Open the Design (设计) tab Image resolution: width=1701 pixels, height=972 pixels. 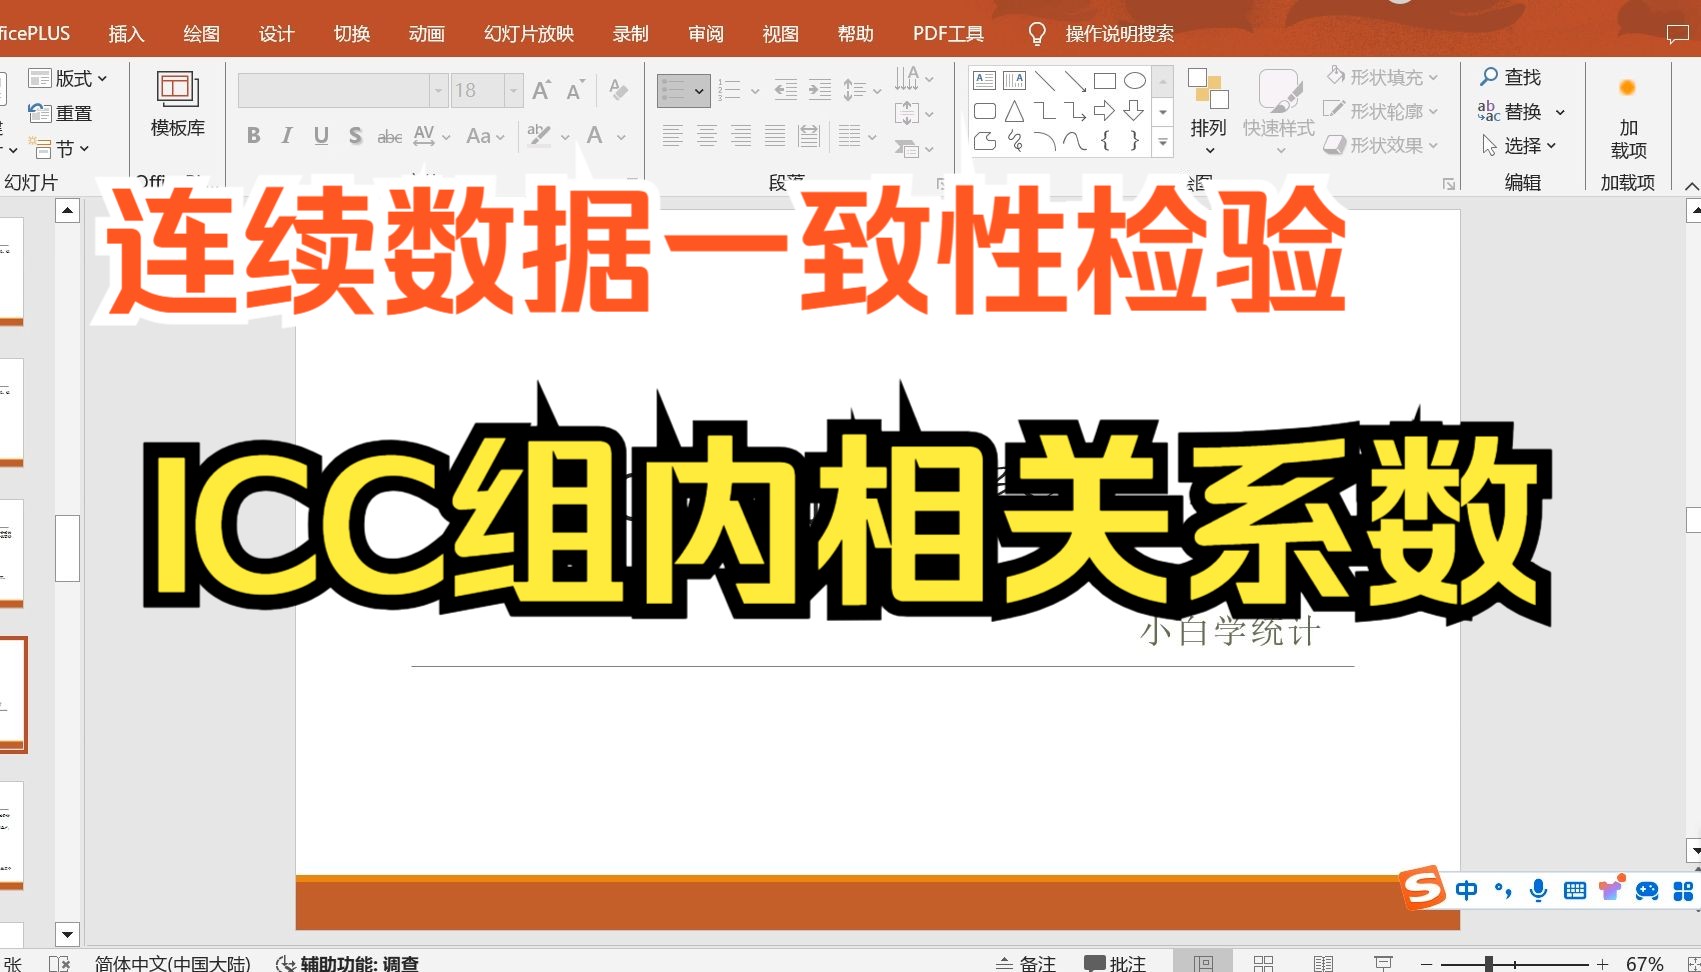[276, 34]
